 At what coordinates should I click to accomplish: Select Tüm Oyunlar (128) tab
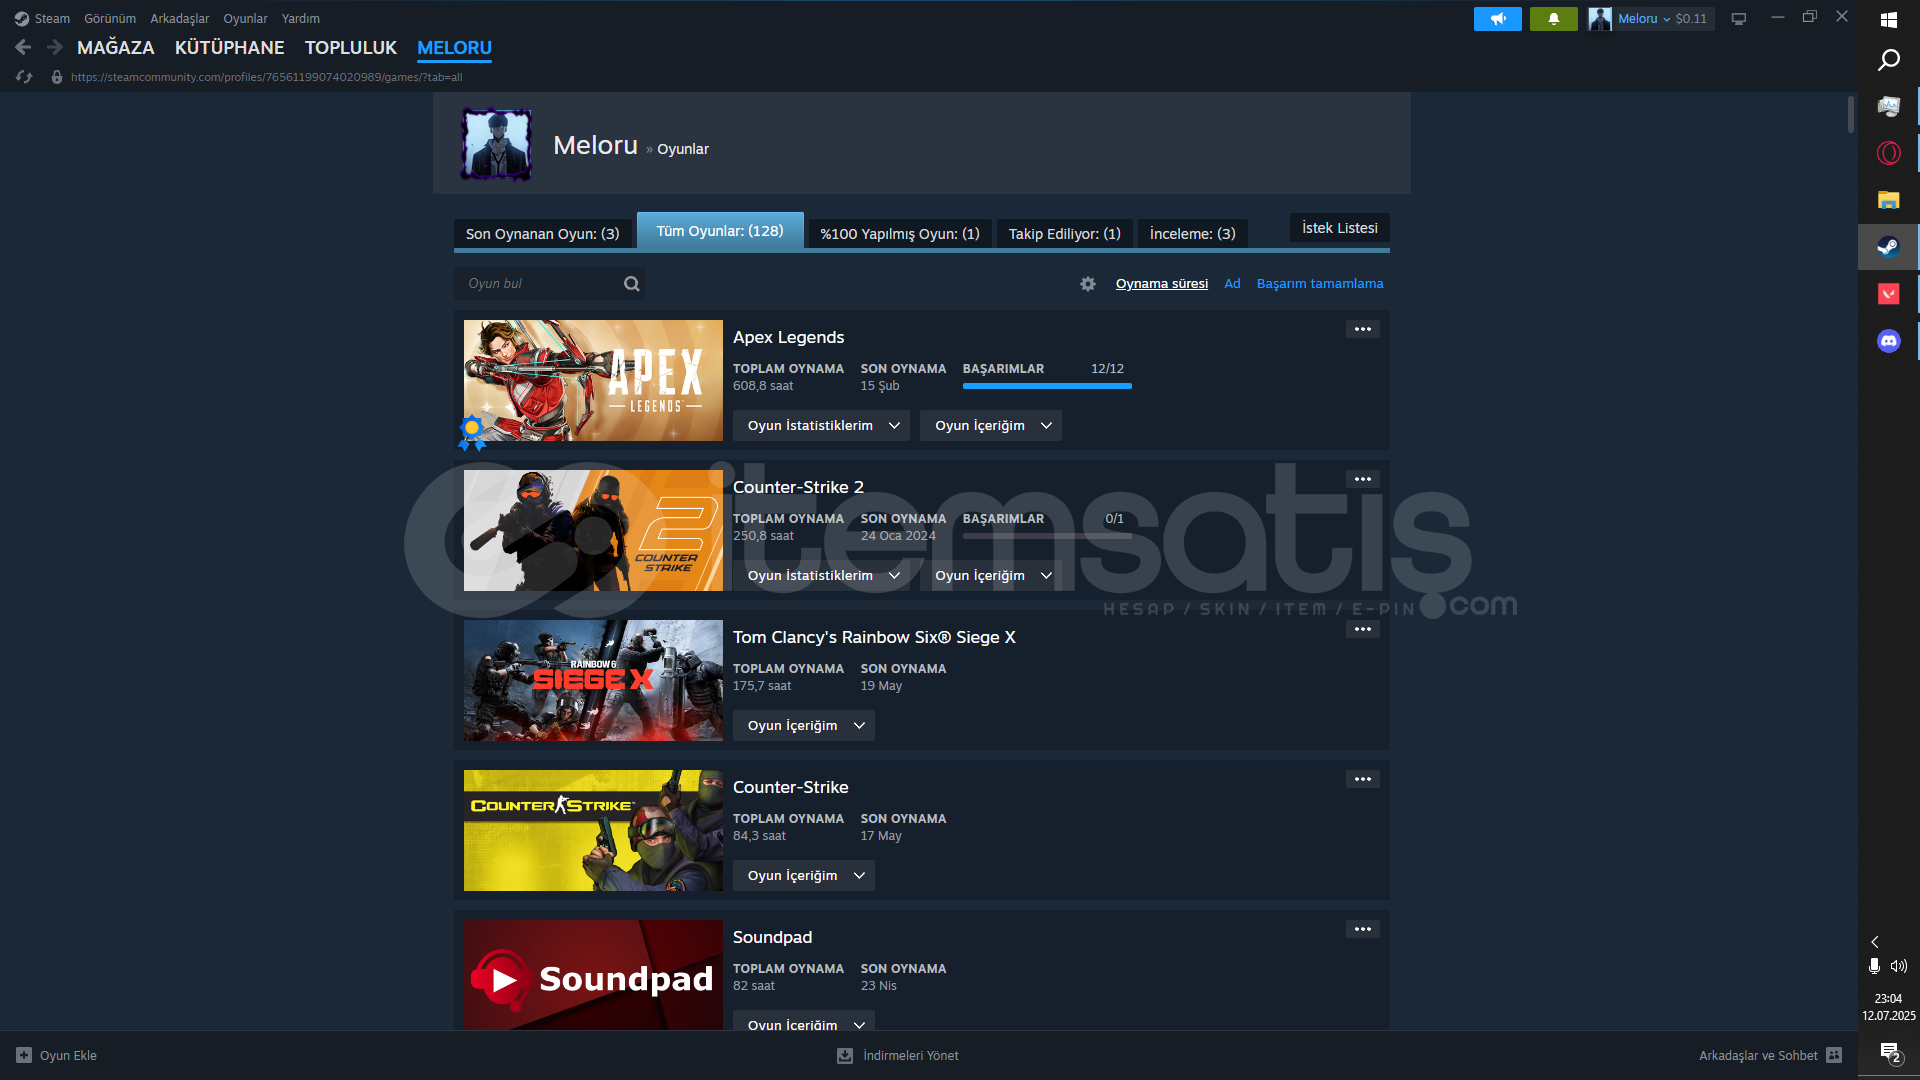click(720, 231)
